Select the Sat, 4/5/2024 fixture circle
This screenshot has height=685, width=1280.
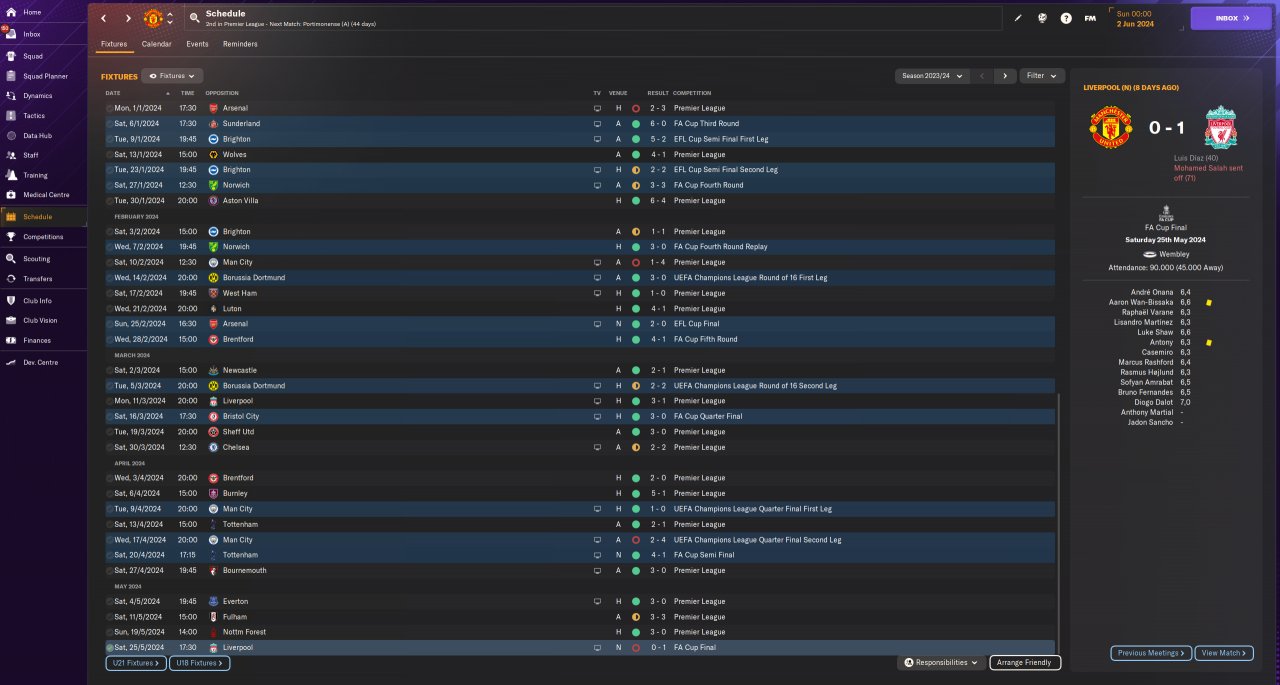point(110,601)
